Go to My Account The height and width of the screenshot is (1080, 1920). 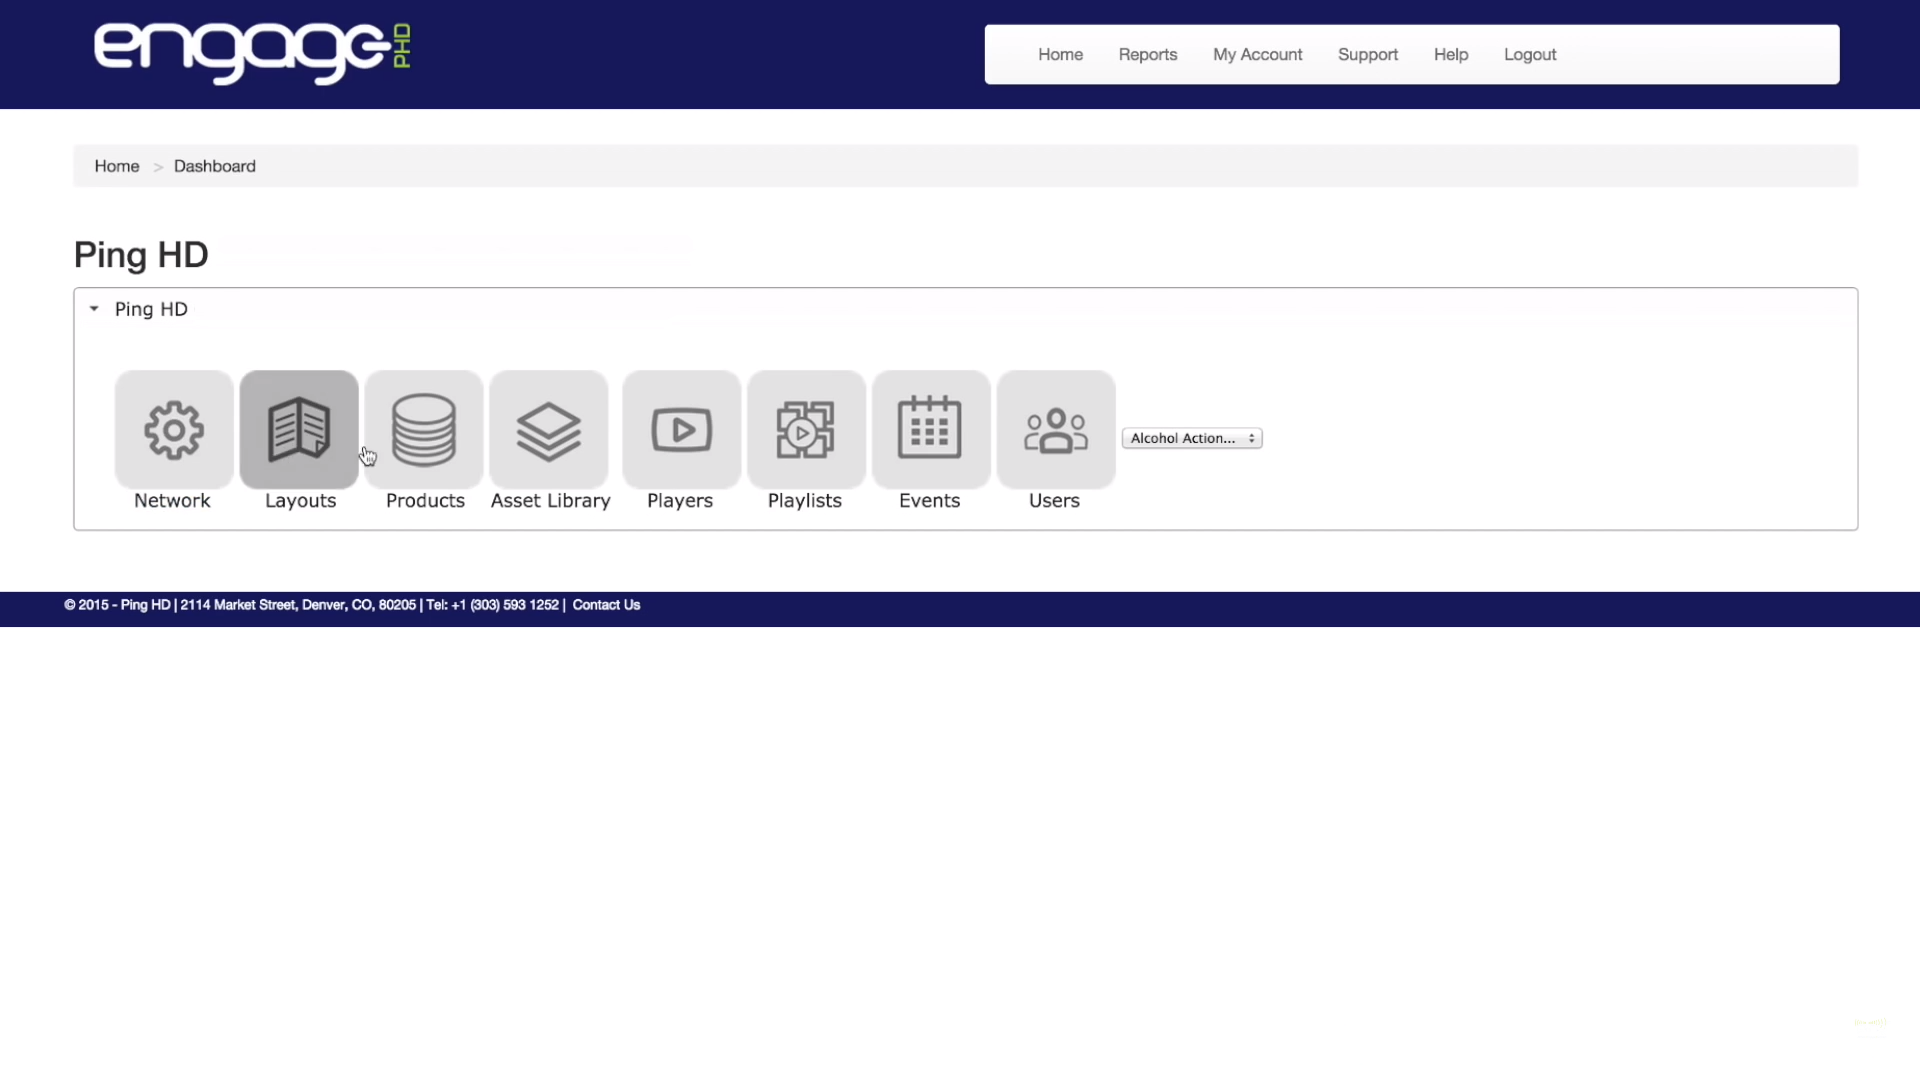coord(1257,55)
